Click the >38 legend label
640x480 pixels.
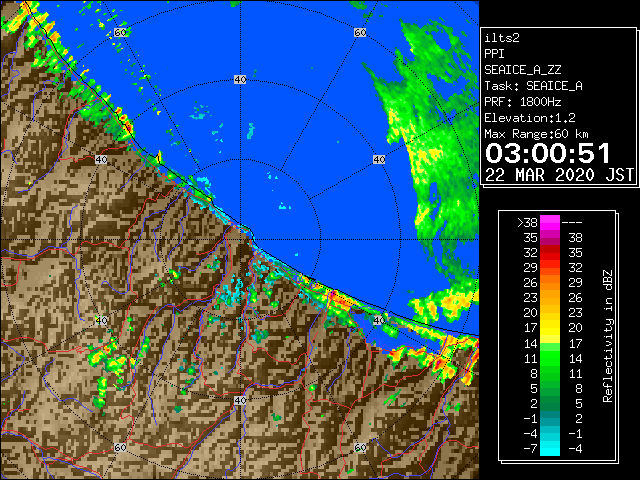(527, 223)
